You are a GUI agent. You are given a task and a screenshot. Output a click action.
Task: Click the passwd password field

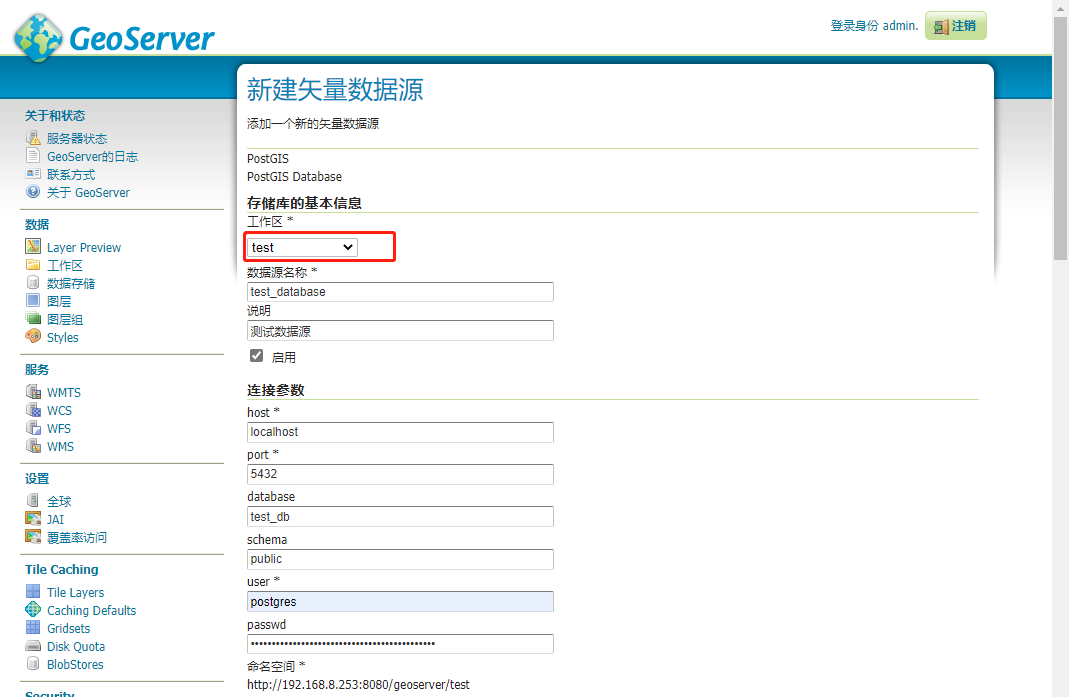[x=400, y=644]
